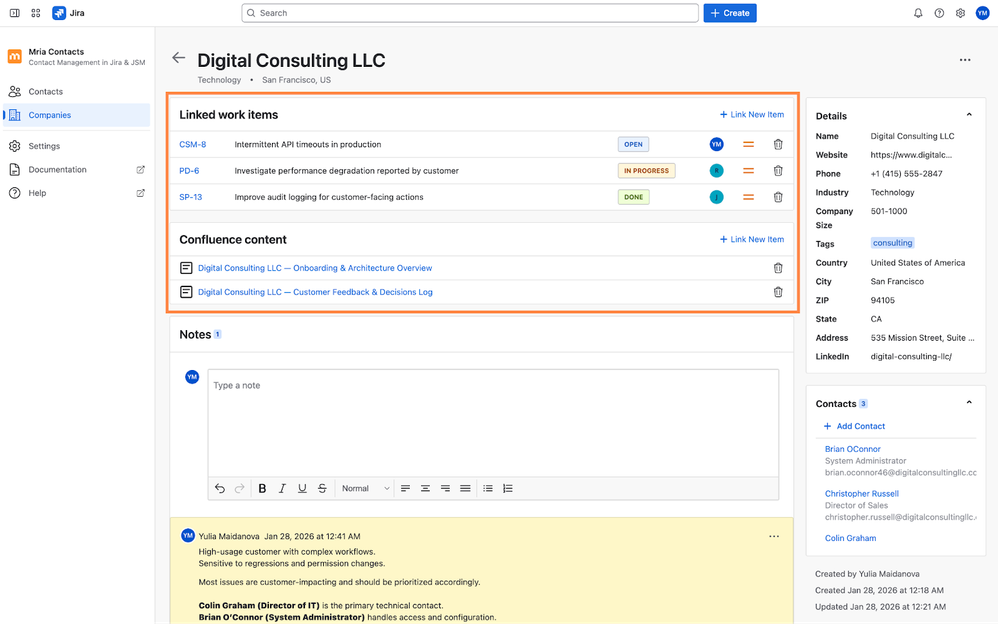Image resolution: width=998 pixels, height=624 pixels.
Task: Open the notifications bell
Action: pyautogui.click(x=918, y=13)
